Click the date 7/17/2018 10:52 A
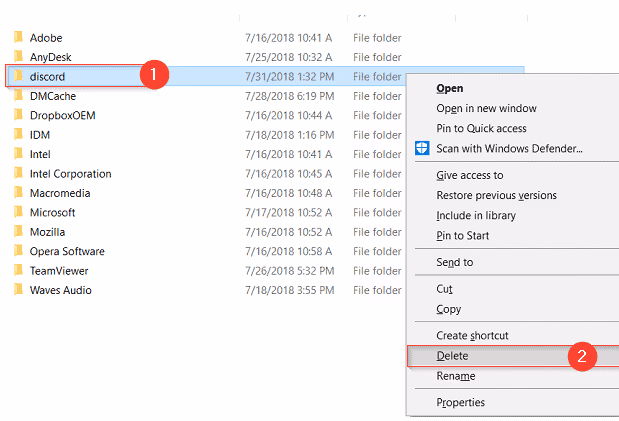This screenshot has width=619, height=421. pyautogui.click(x=289, y=212)
